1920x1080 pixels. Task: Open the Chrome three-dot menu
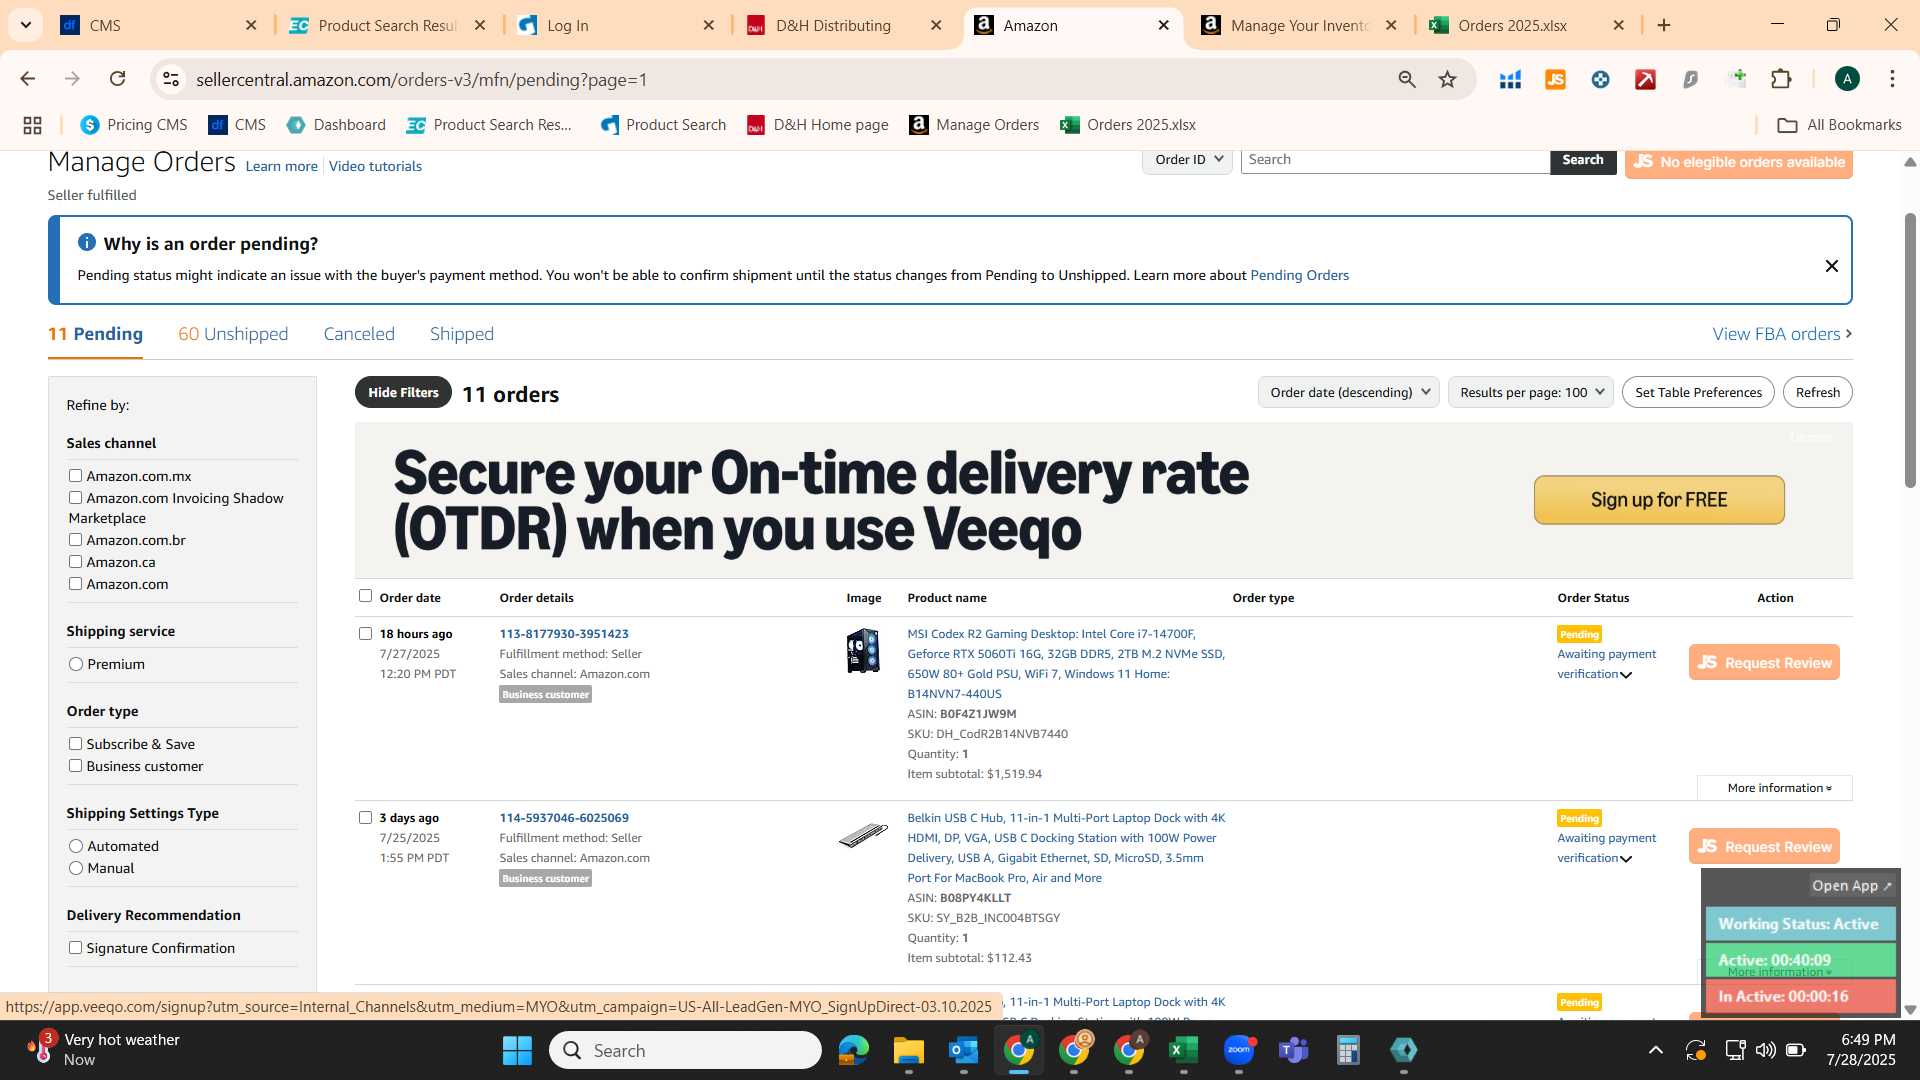[x=1892, y=79]
